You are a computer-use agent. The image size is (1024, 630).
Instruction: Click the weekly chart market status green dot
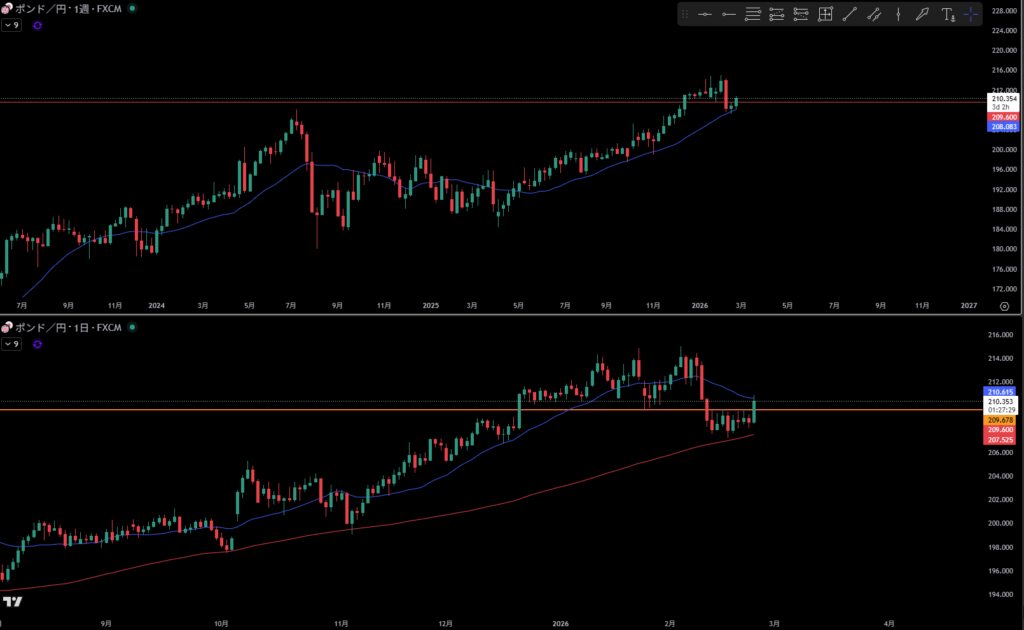(x=133, y=8)
